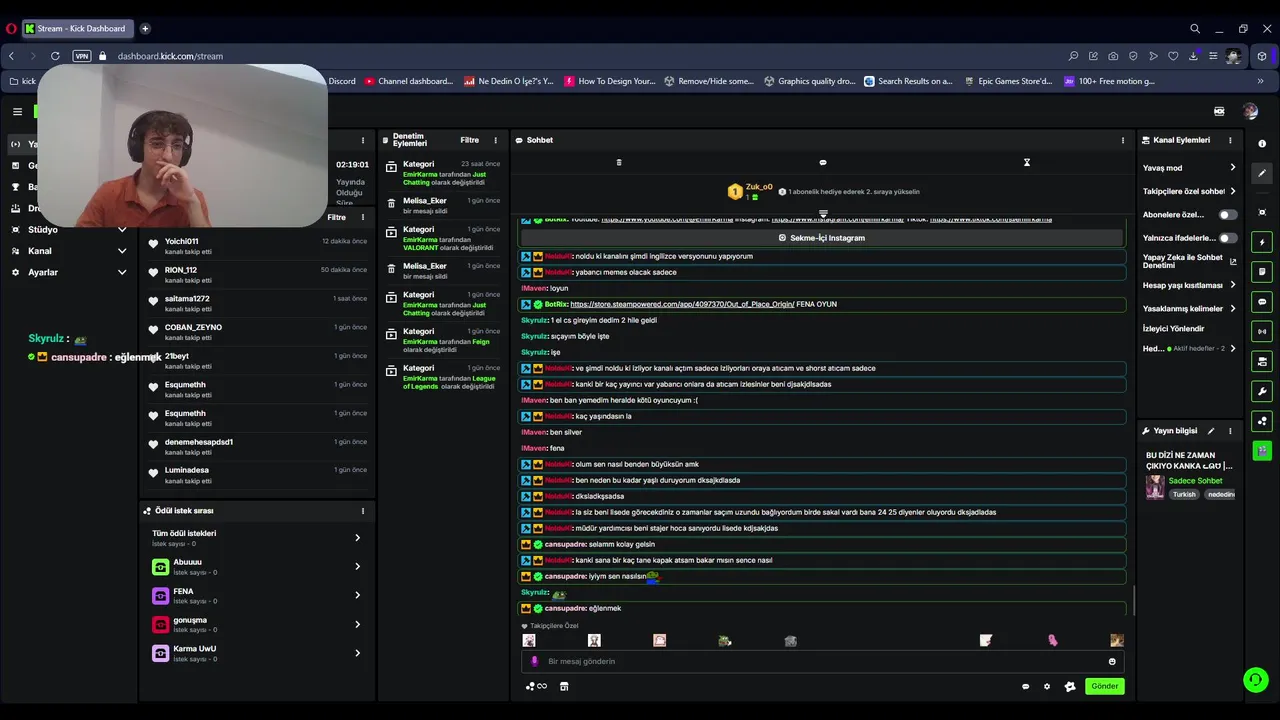Open the FENA reward request row
The width and height of the screenshot is (1280, 720).
point(256,595)
